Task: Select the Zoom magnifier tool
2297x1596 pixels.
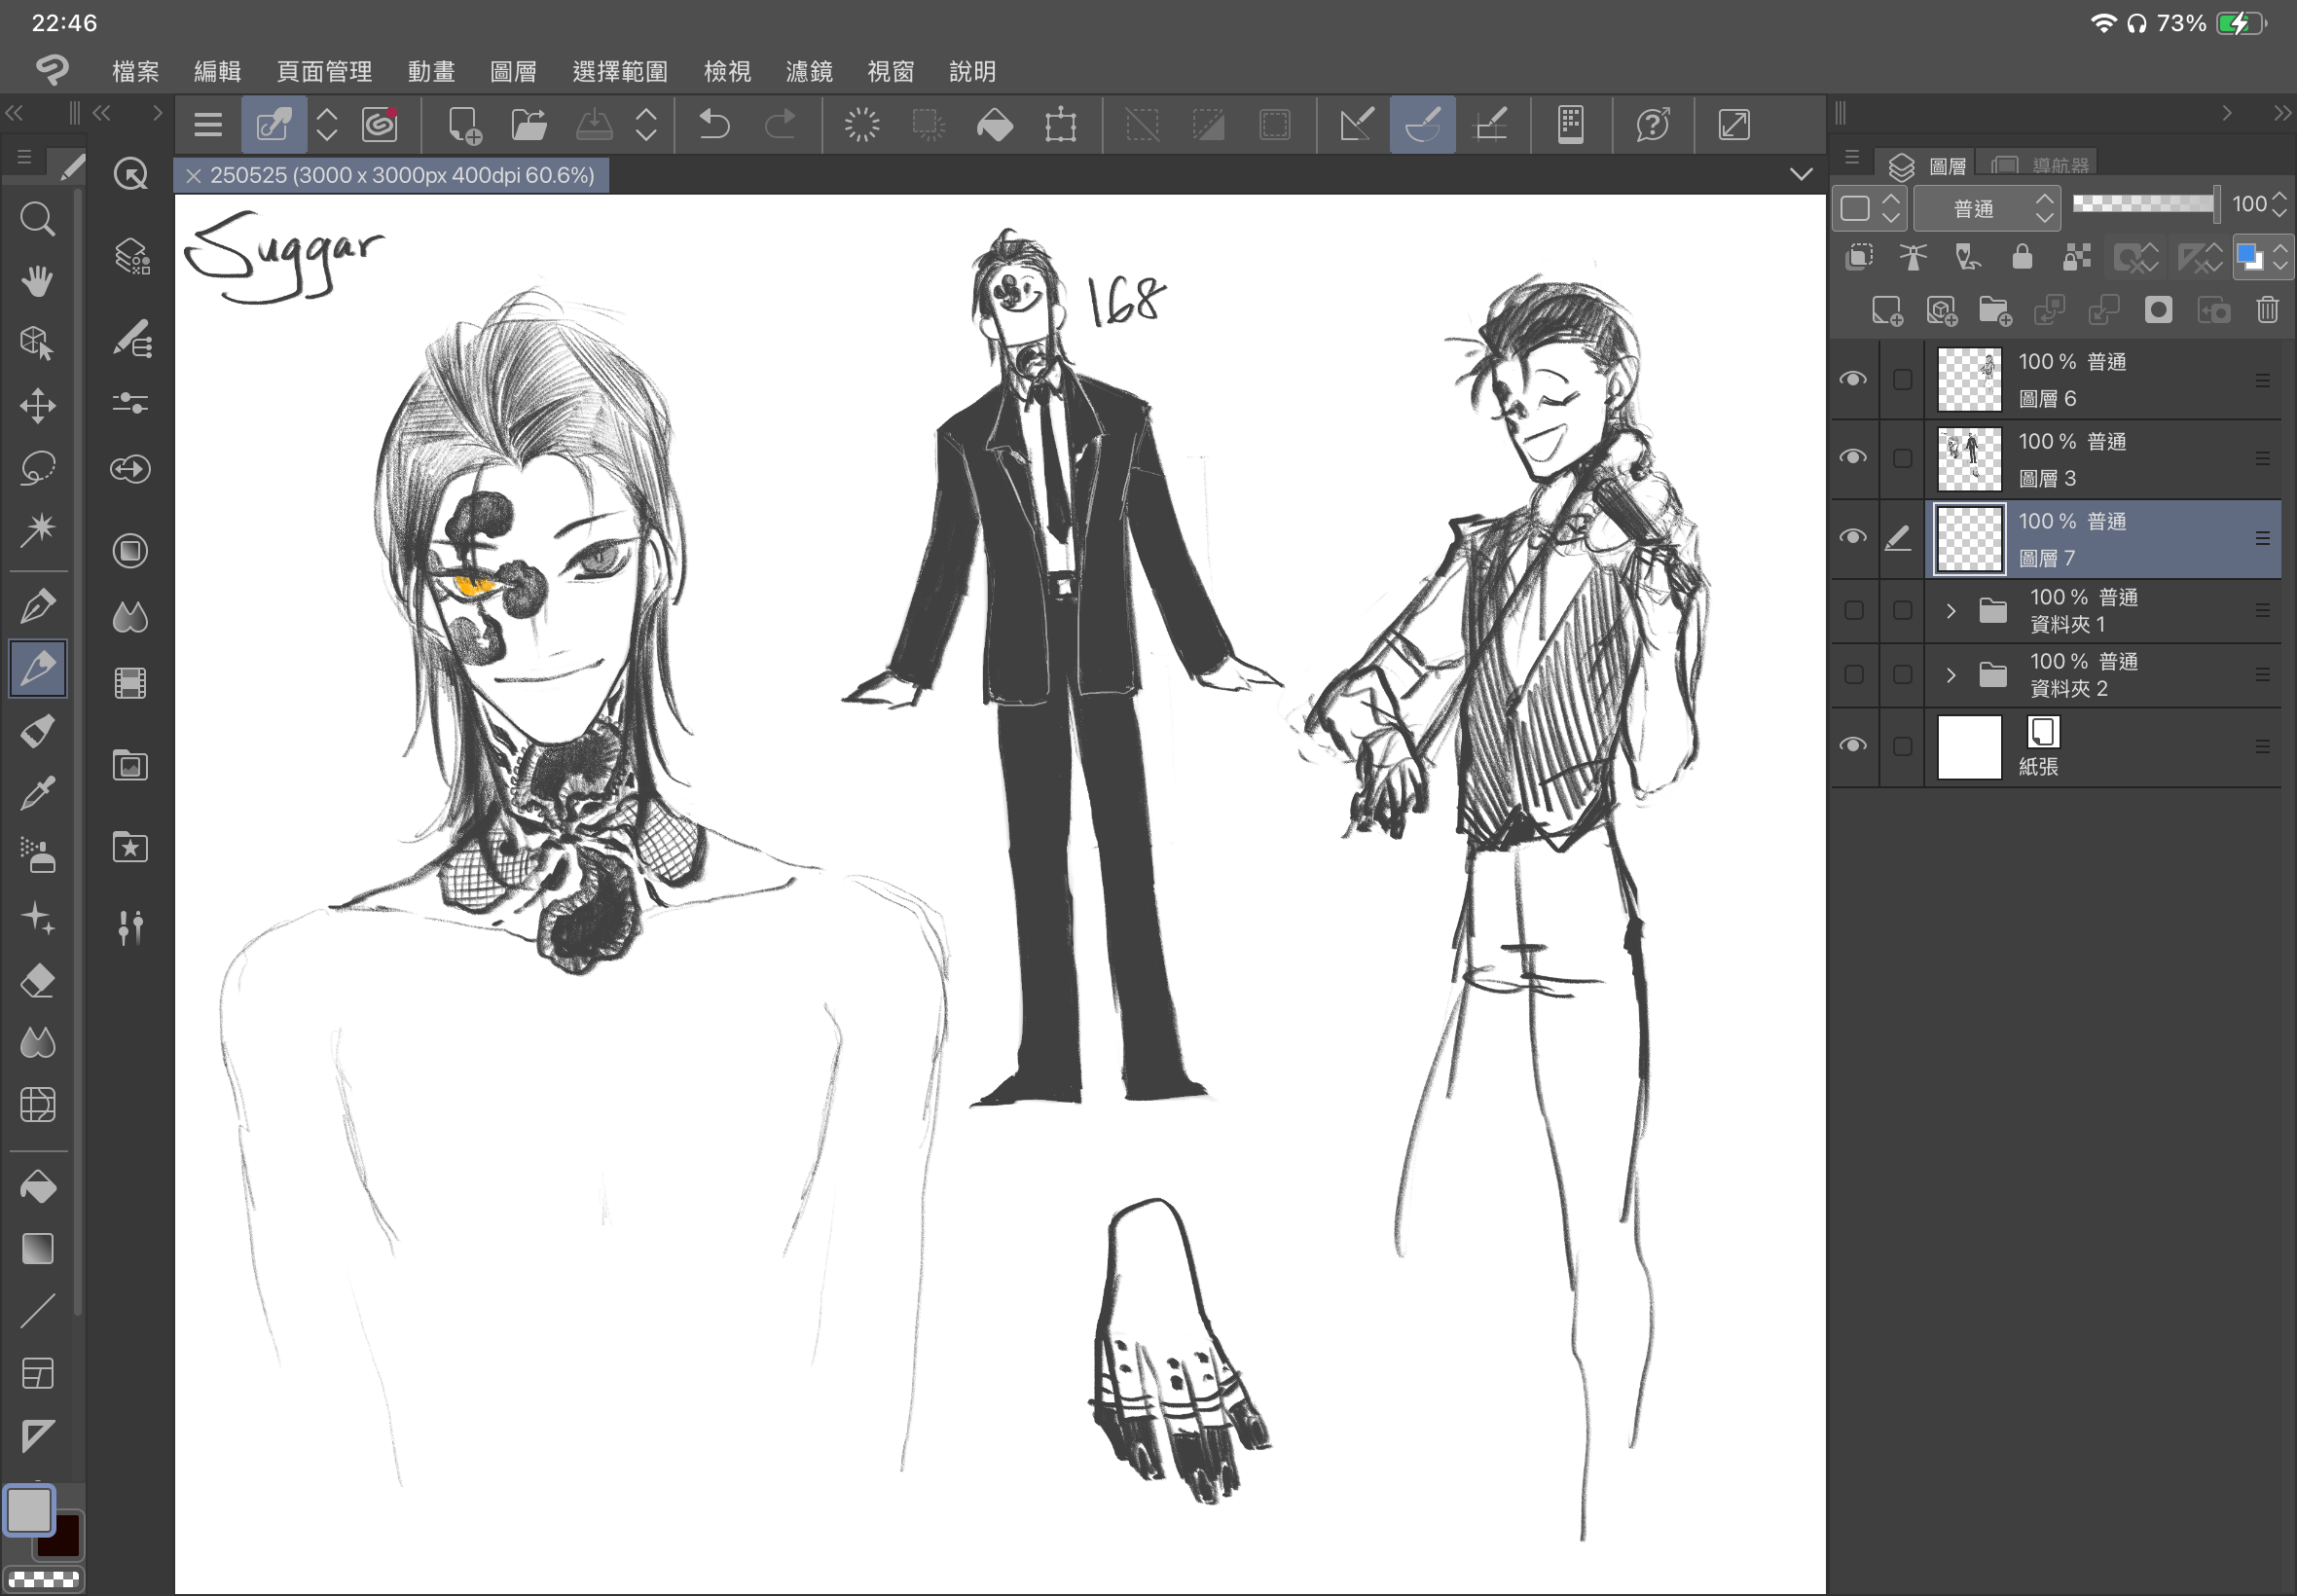Action: click(37, 219)
